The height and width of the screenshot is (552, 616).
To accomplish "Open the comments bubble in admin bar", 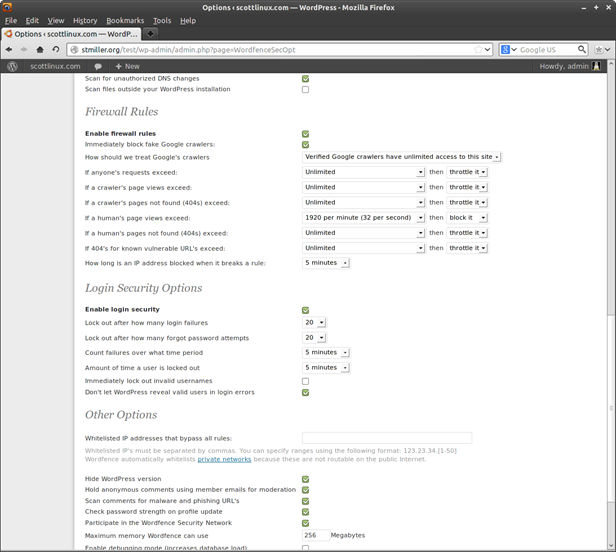I will (100, 66).
